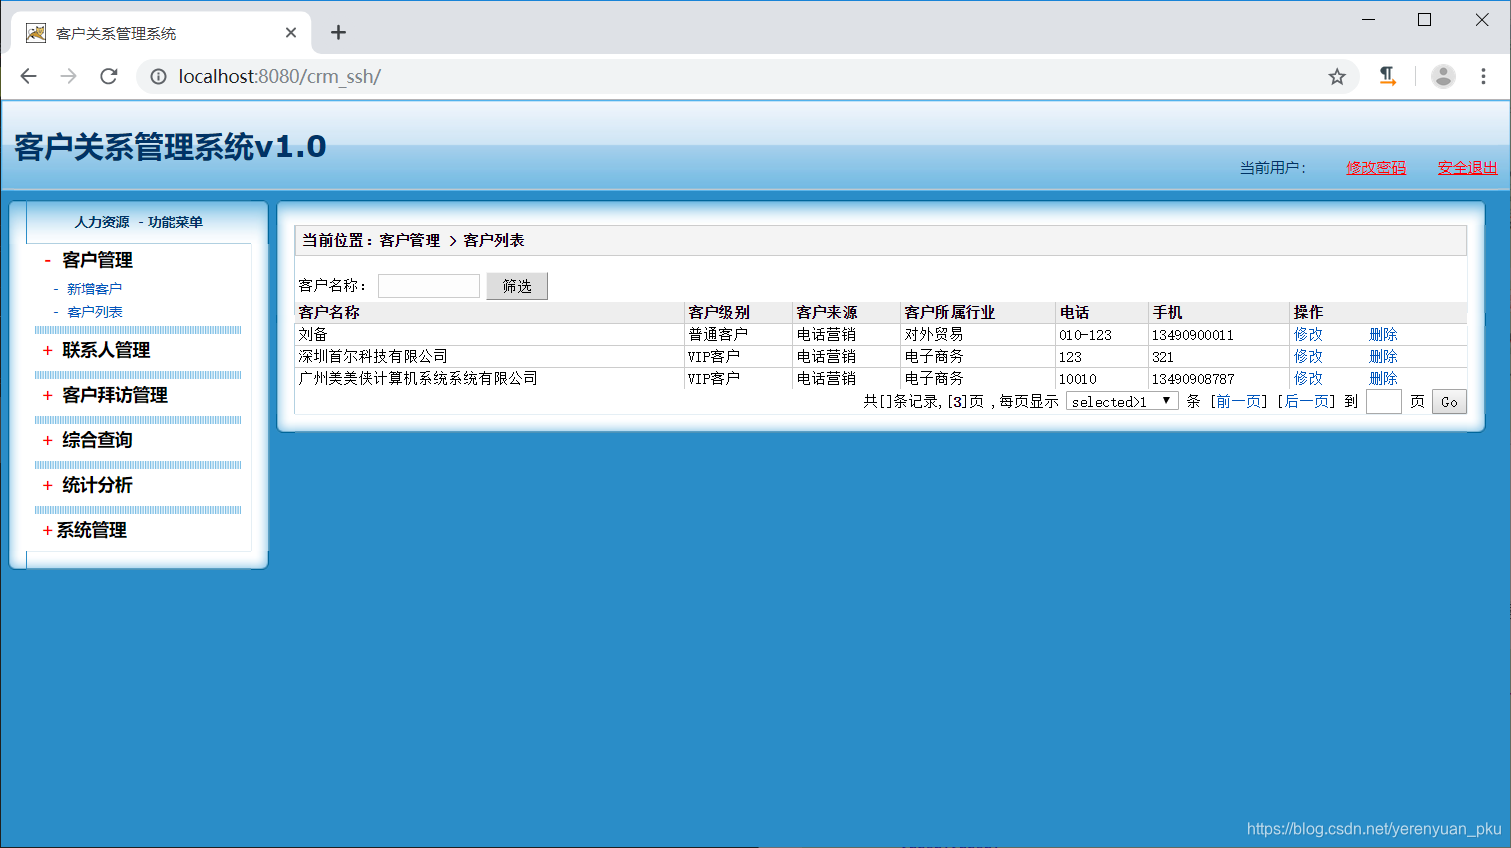The height and width of the screenshot is (848, 1511).
Task: Open the Chrome profile avatar
Action: click(1443, 76)
